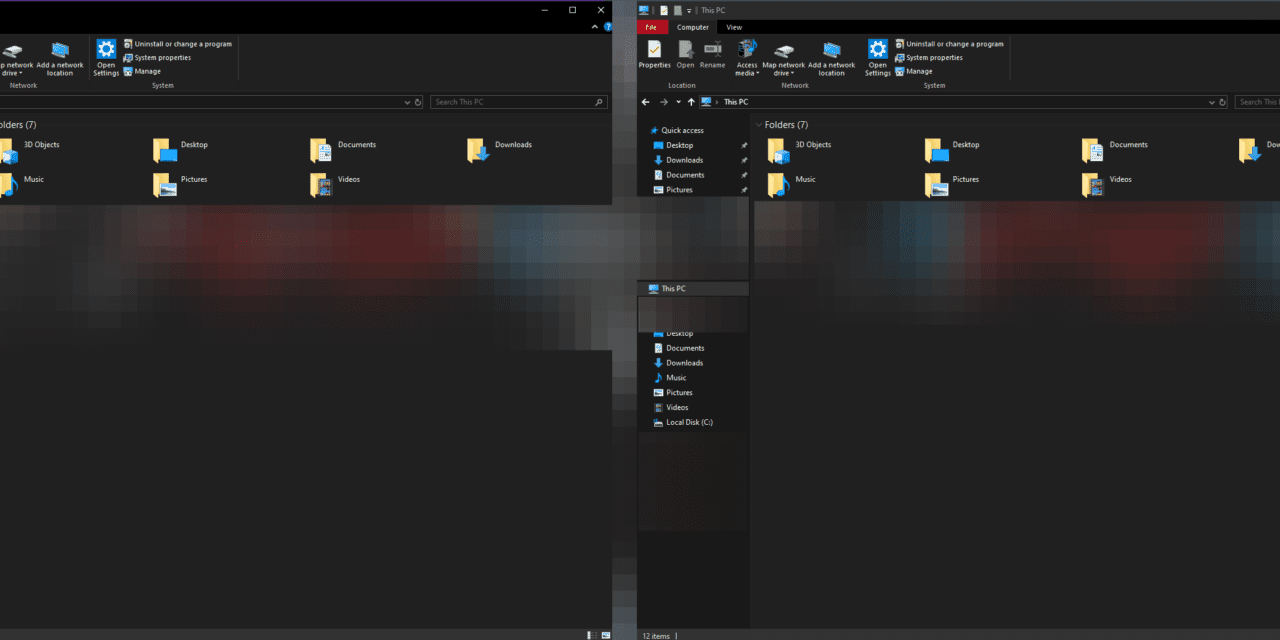Image resolution: width=1280 pixels, height=640 pixels.
Task: Click Add a network location in left window
Action: coord(60,59)
